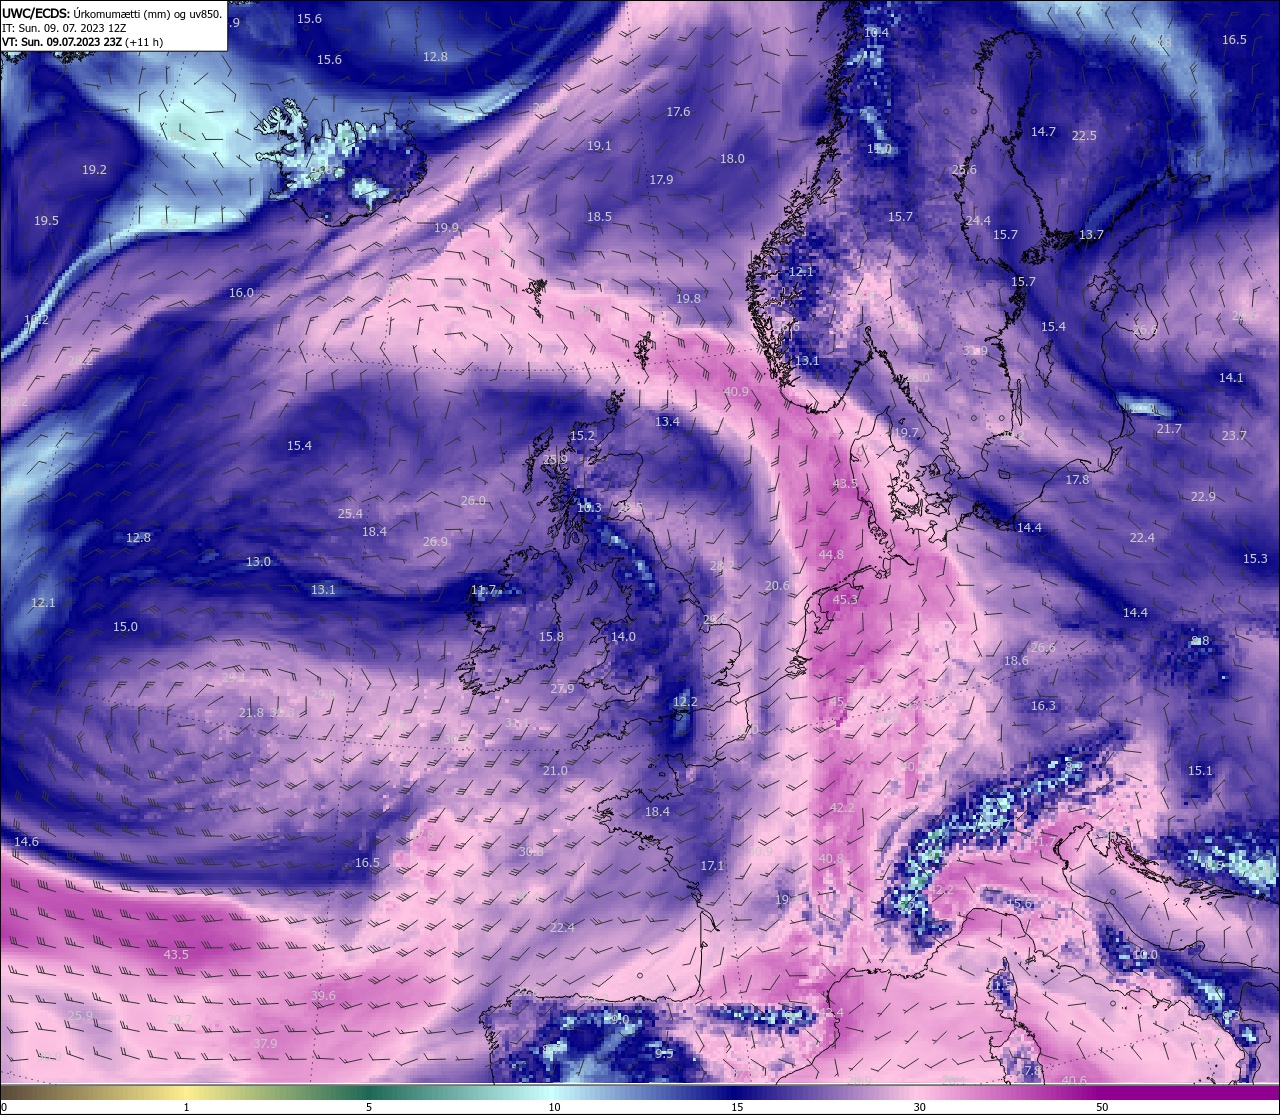Click the '19.9' map value

(446, 228)
